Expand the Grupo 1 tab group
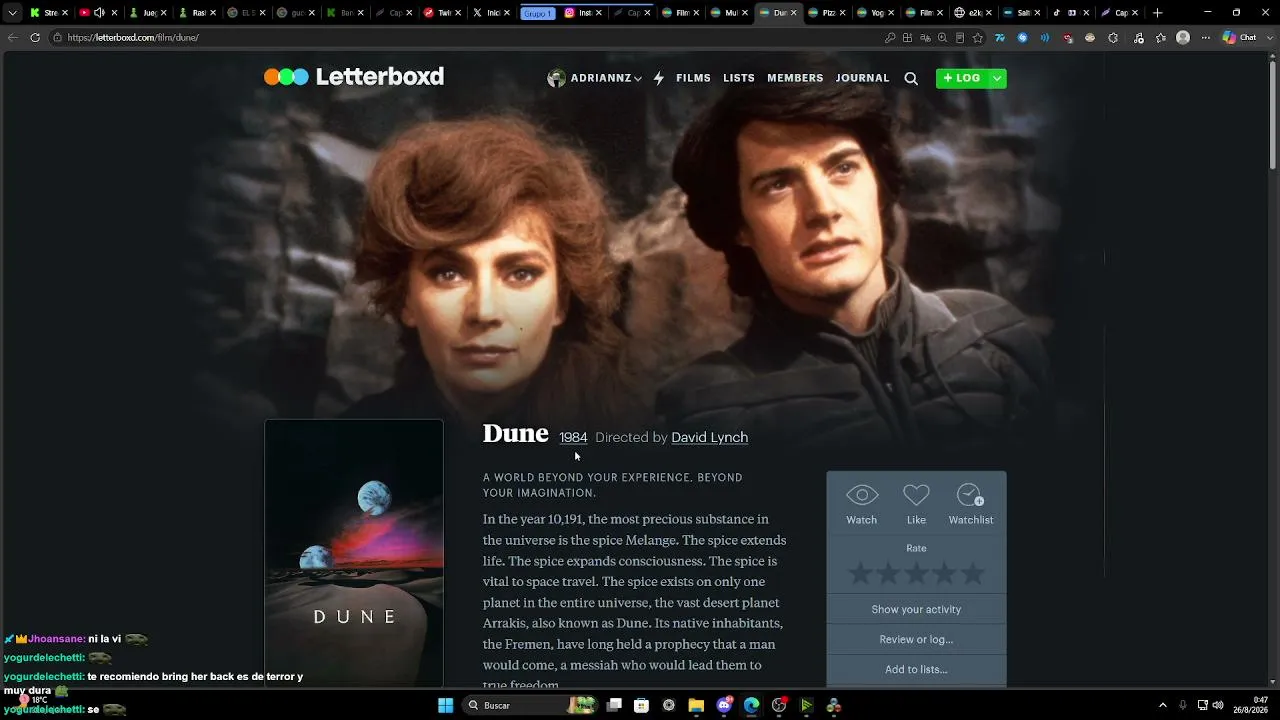Viewport: 1280px width, 720px height. [x=537, y=13]
